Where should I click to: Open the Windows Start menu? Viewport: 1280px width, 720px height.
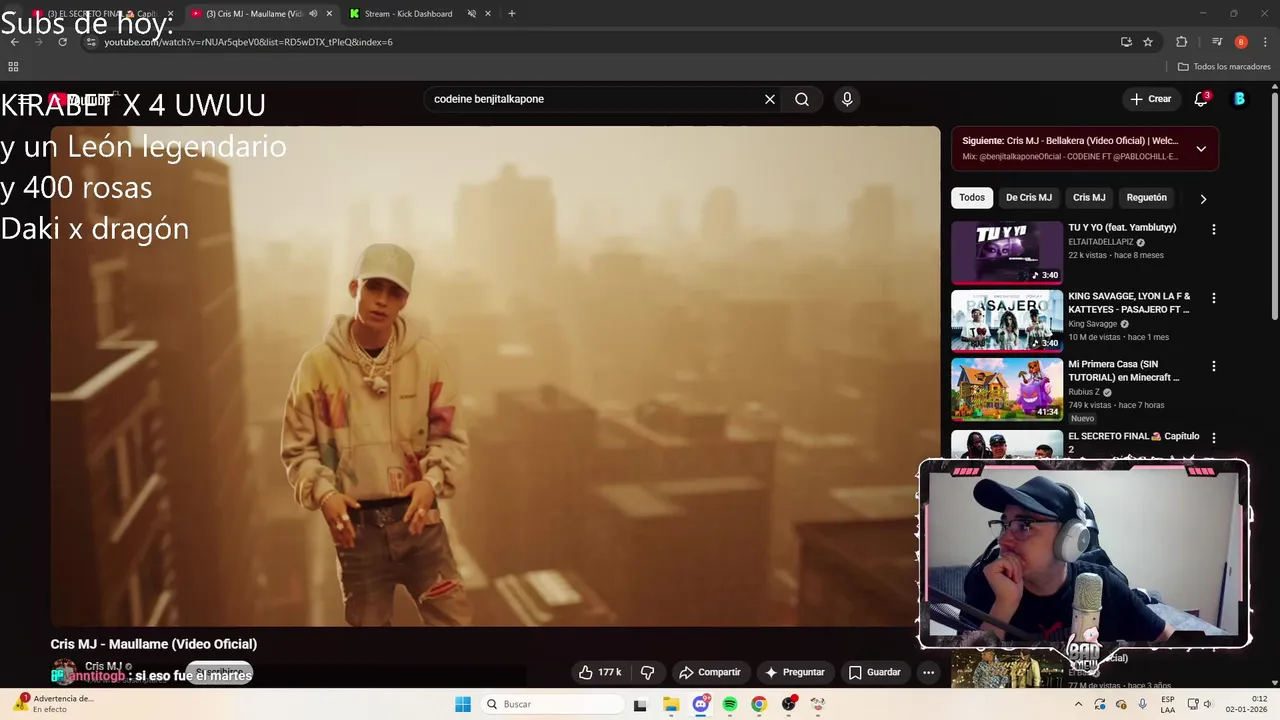pyautogui.click(x=463, y=704)
